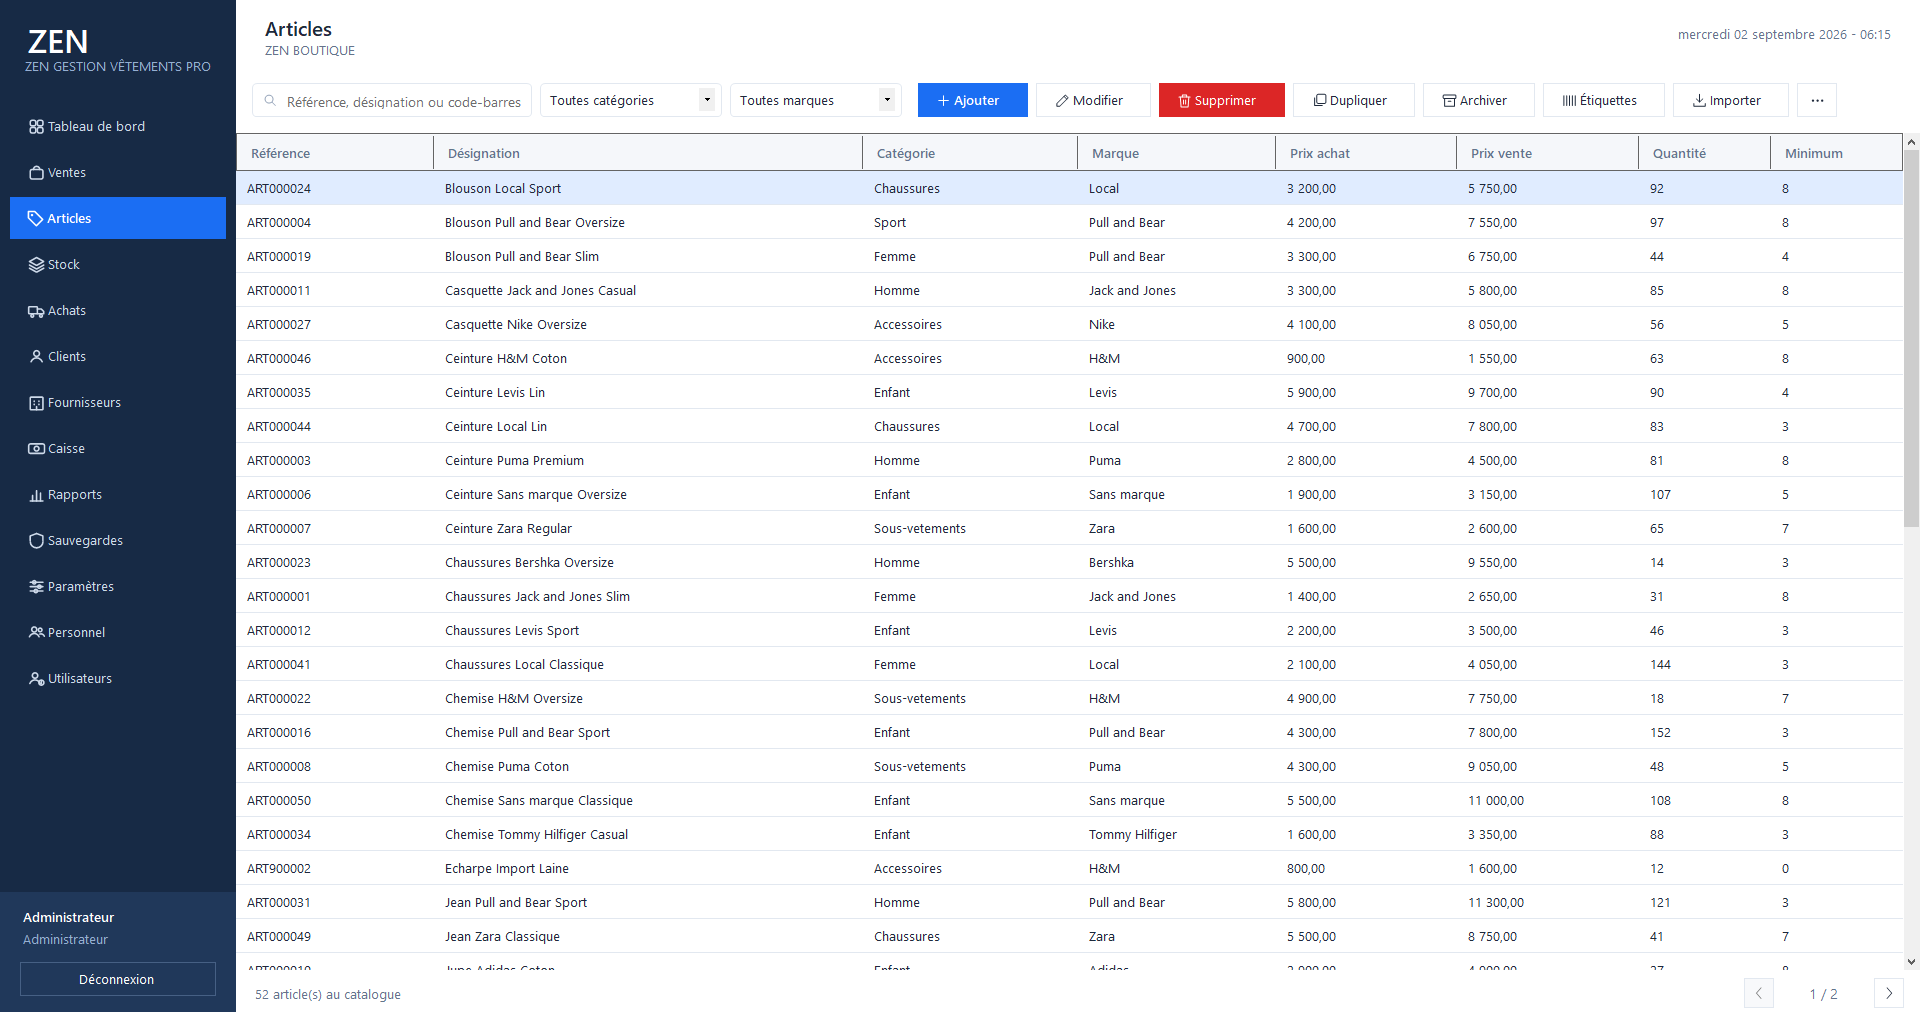Click the vertical scrollbar of the table

point(1911,338)
